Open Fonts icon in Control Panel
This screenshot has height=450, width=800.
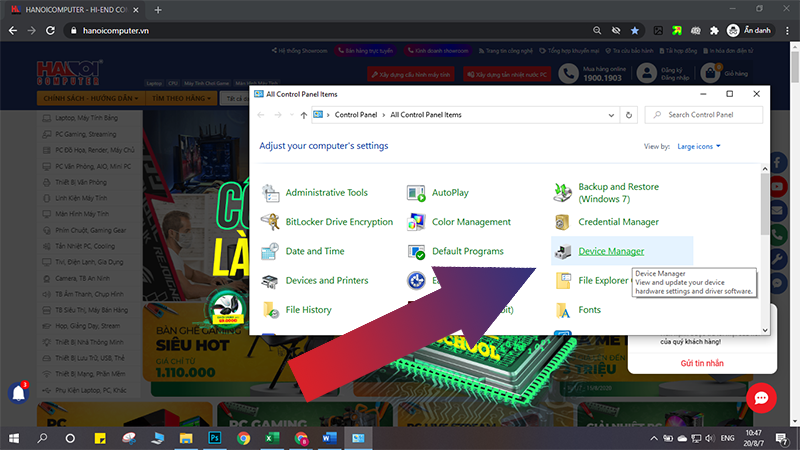pos(563,310)
